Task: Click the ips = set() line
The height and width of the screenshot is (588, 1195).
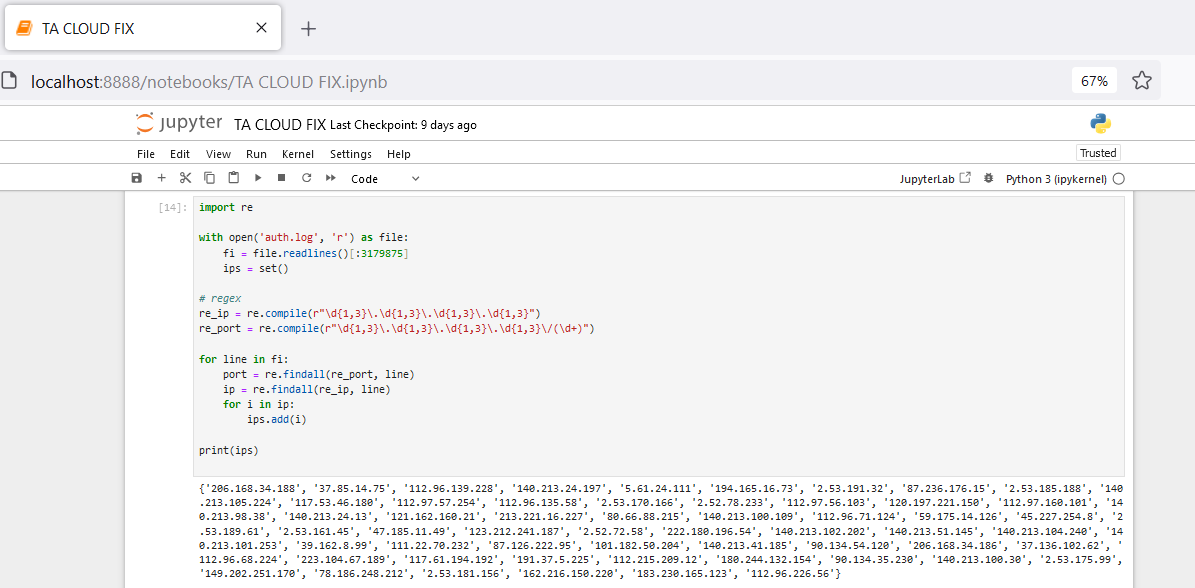Action: pos(256,268)
